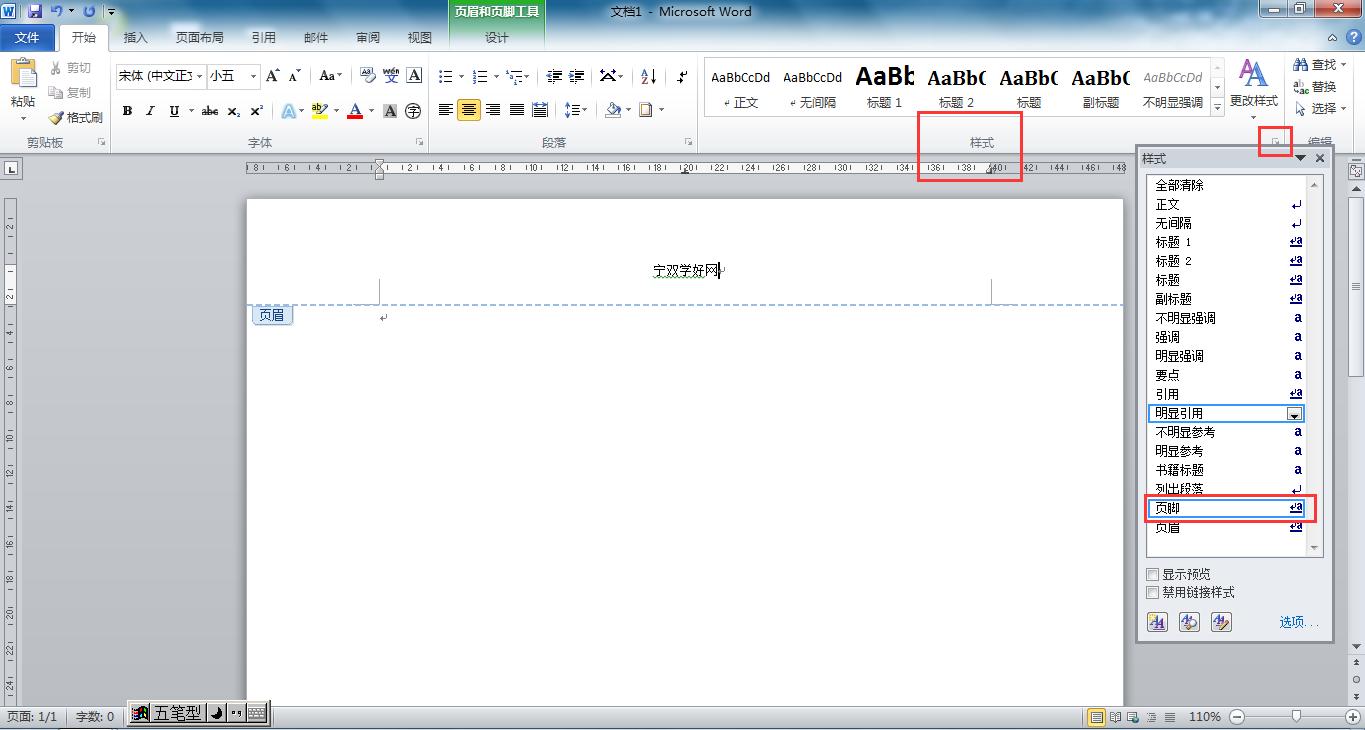
Task: Open the dropdown arrow on 明显引用 style
Action: tap(1294, 413)
